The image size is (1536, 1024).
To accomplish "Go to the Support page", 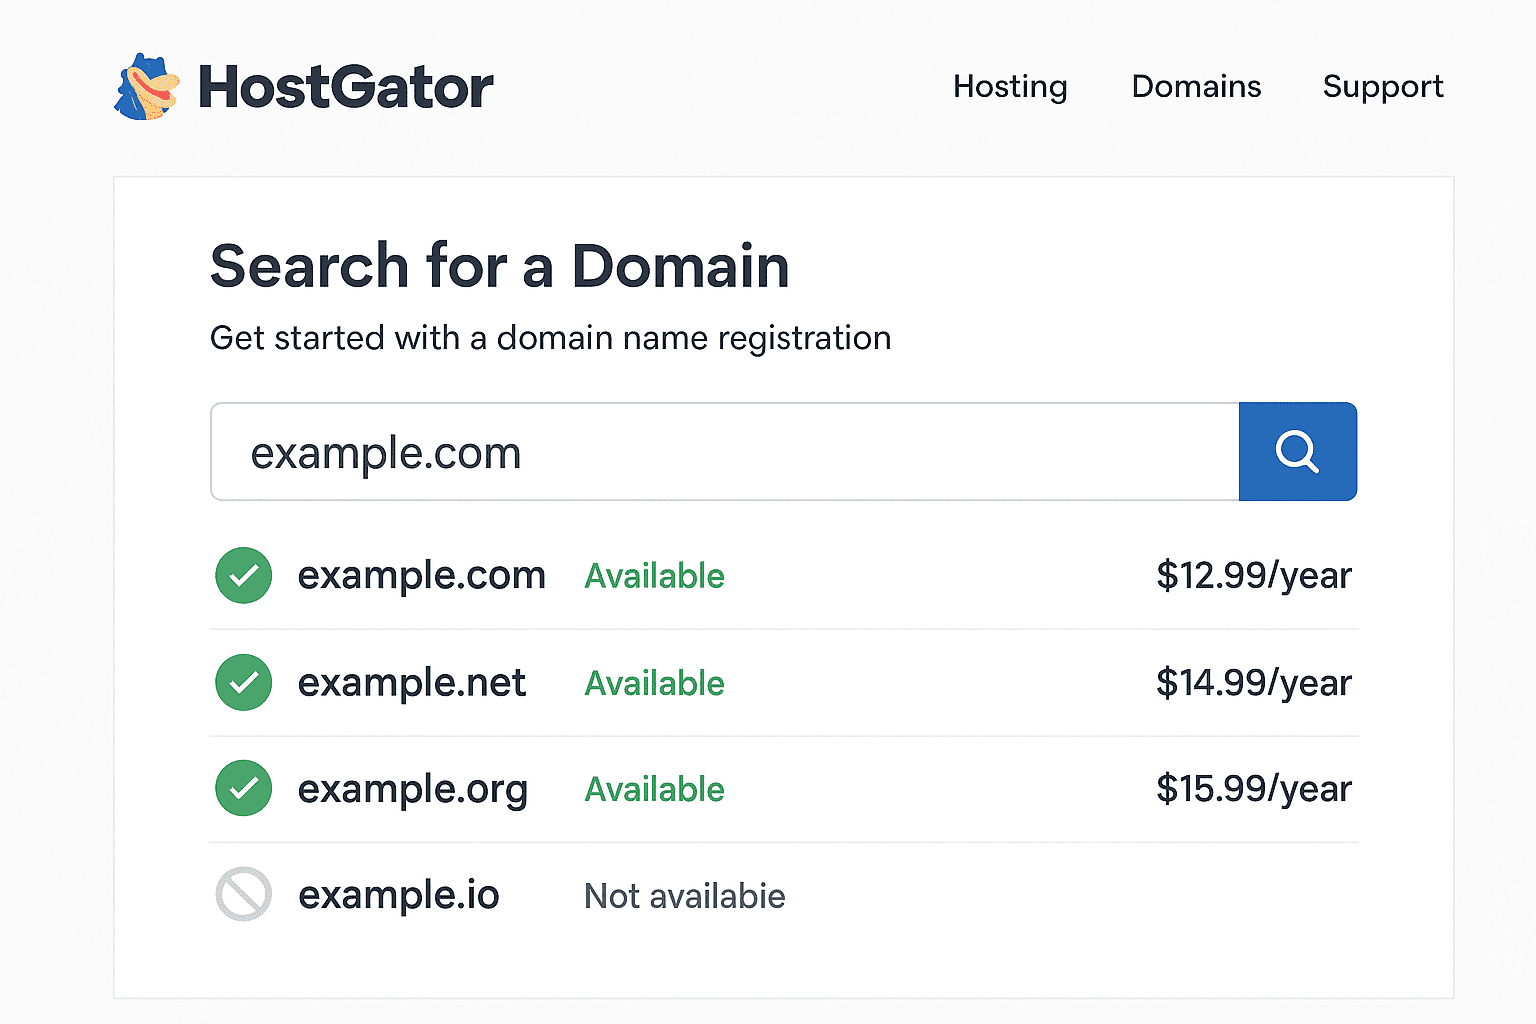I will [x=1383, y=87].
